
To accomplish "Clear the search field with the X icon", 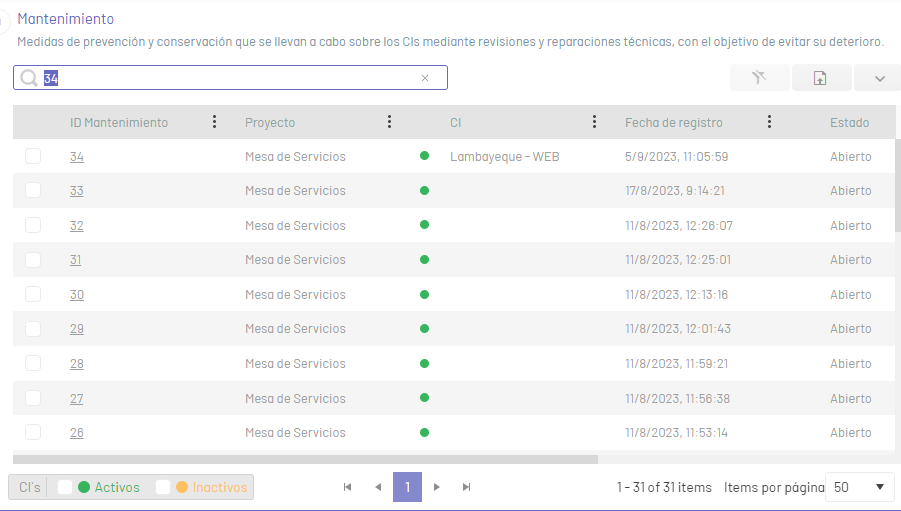I will click(x=425, y=78).
